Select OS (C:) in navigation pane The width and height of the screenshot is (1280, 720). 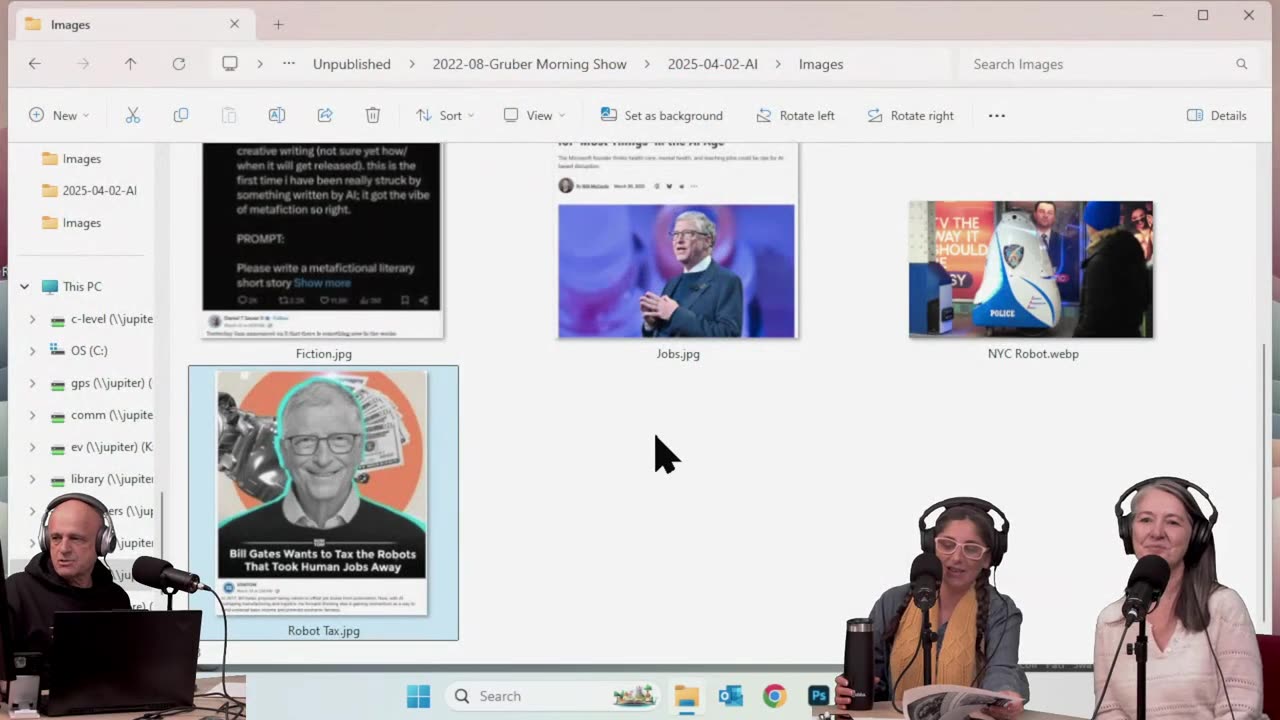(x=78, y=351)
